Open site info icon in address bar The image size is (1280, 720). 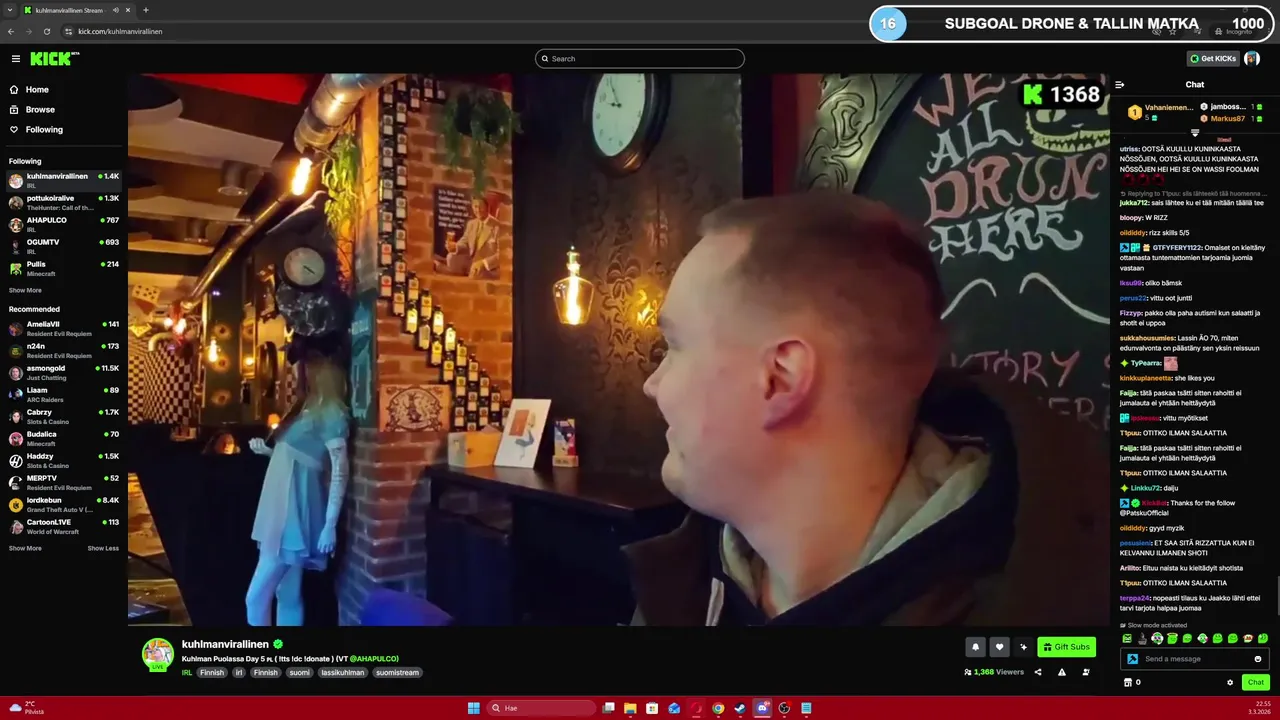[68, 31]
